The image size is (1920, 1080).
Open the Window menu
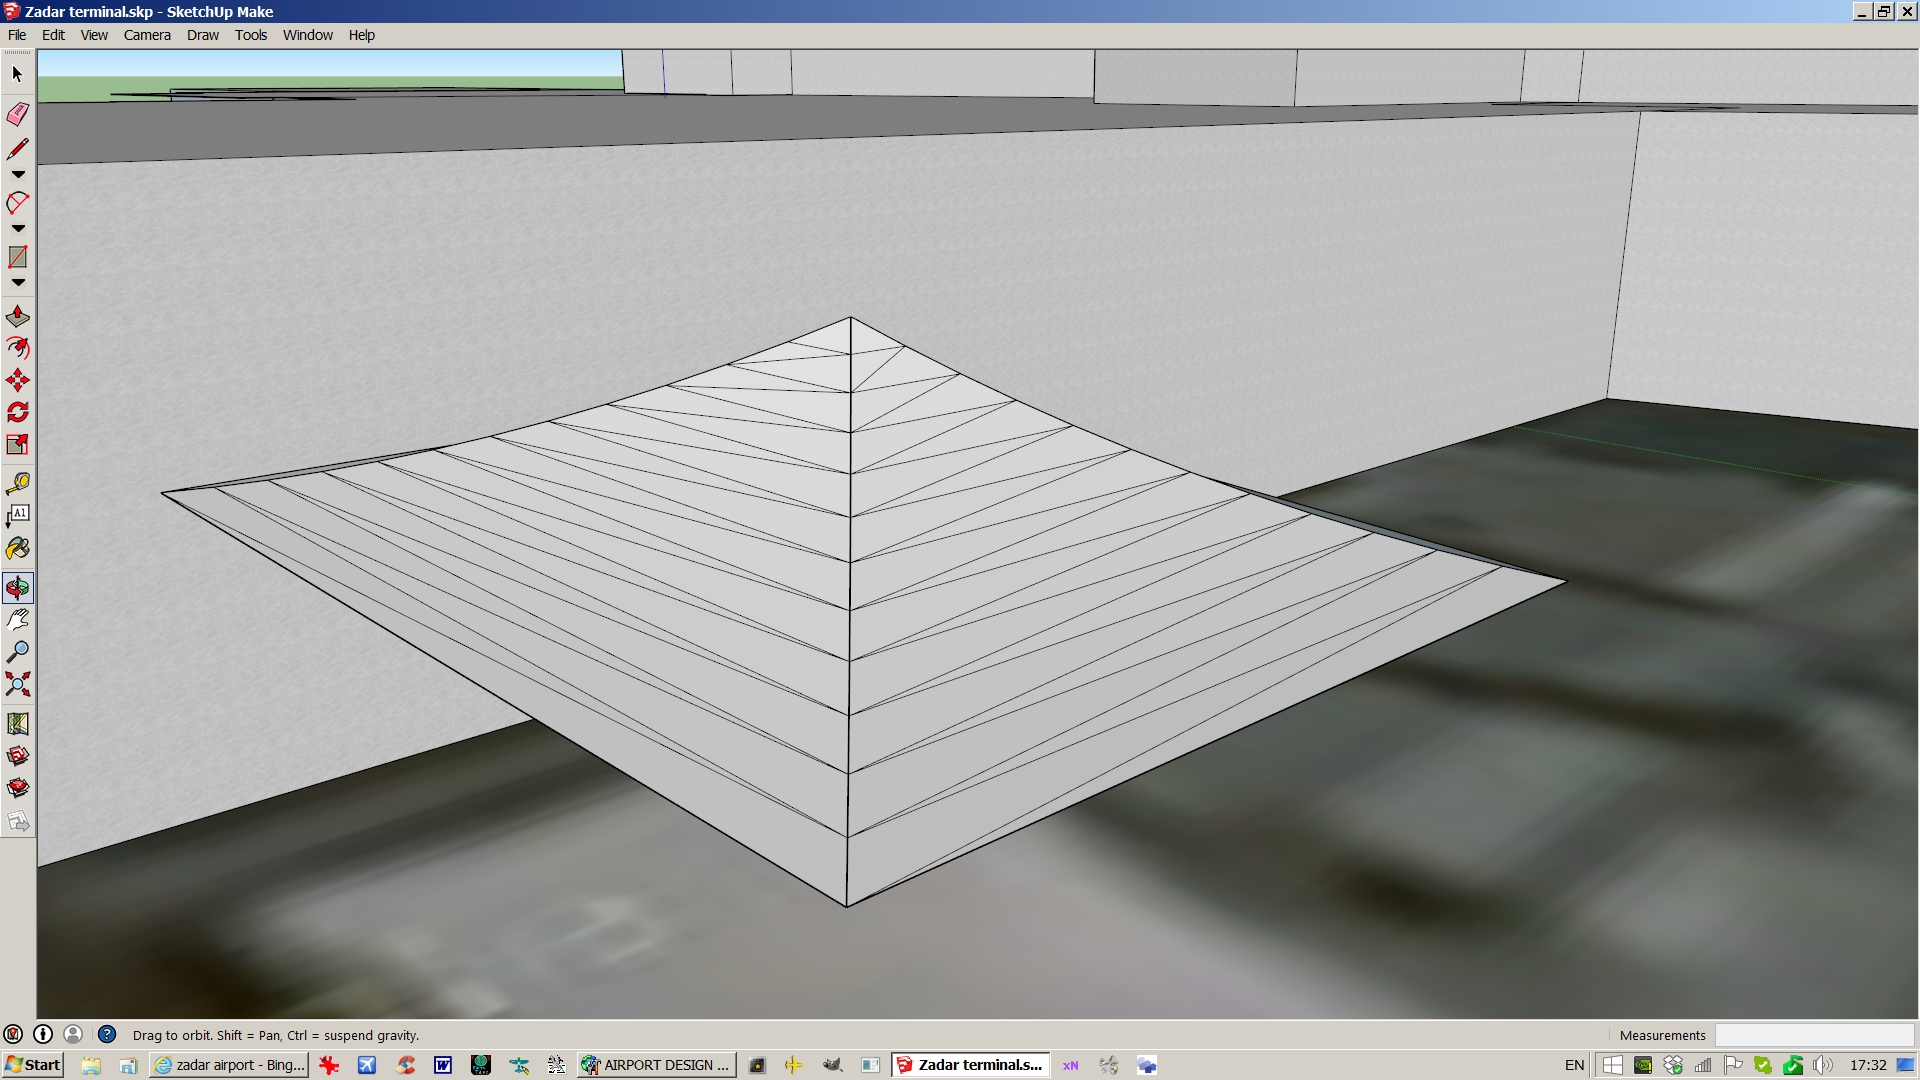click(x=307, y=35)
